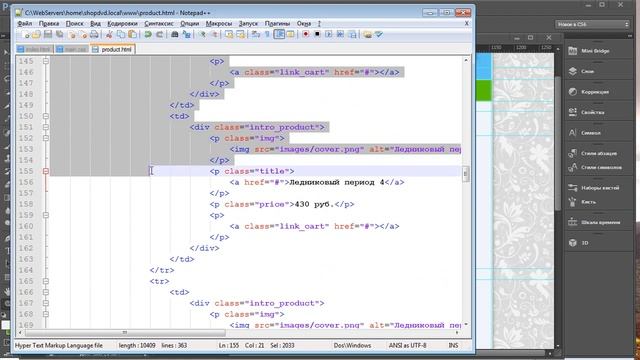
Task: Save the document with the diskette icon
Action: click(48, 35)
